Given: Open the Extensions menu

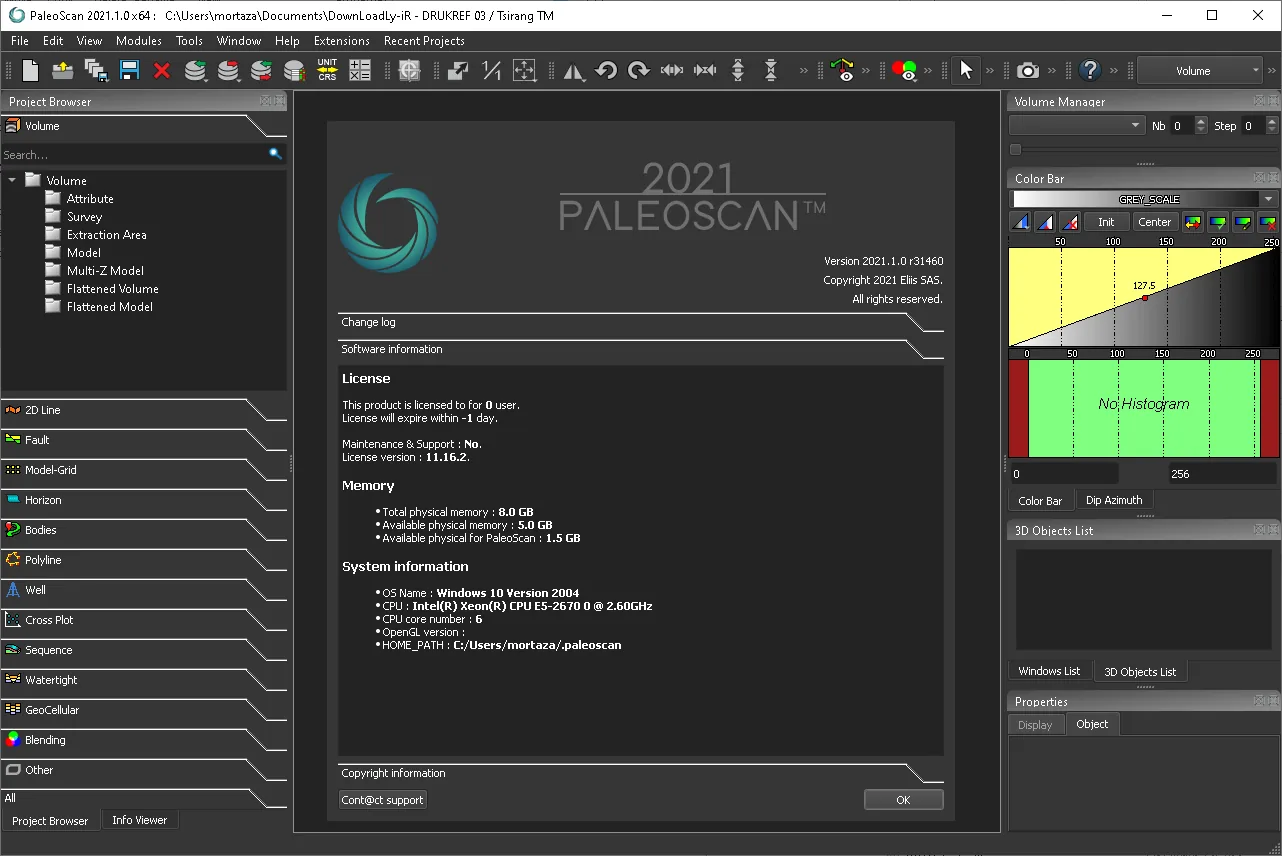Looking at the screenshot, I should (x=342, y=41).
